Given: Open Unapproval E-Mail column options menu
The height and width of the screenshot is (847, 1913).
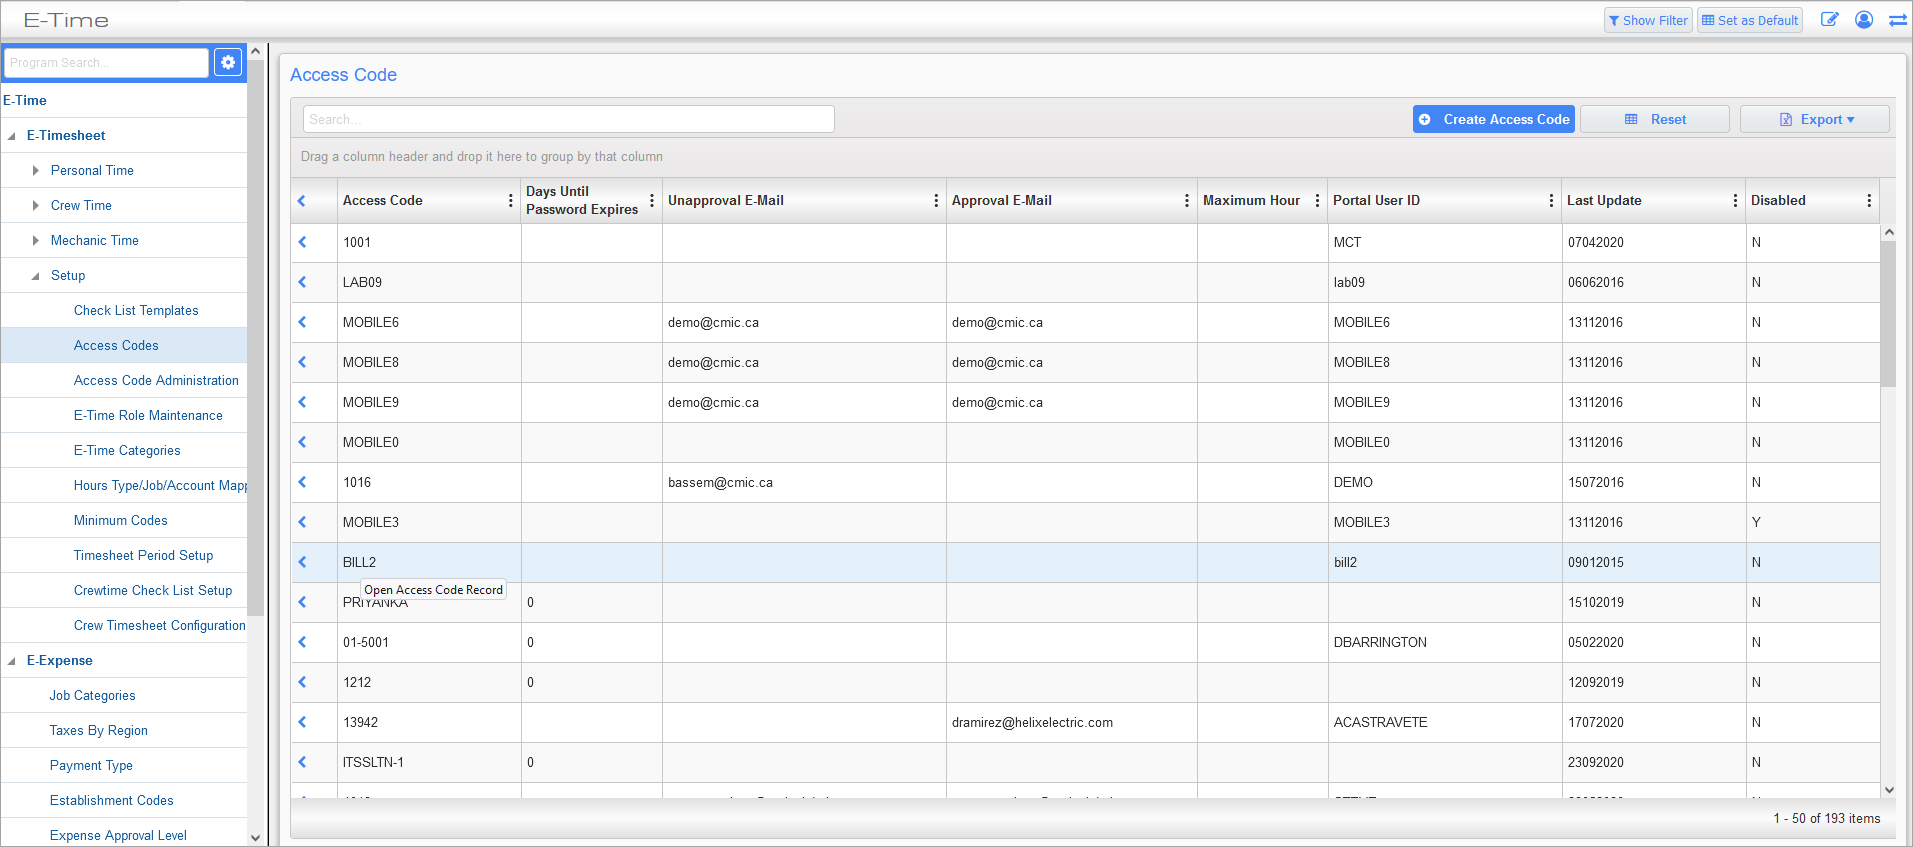Looking at the screenshot, I should point(936,201).
